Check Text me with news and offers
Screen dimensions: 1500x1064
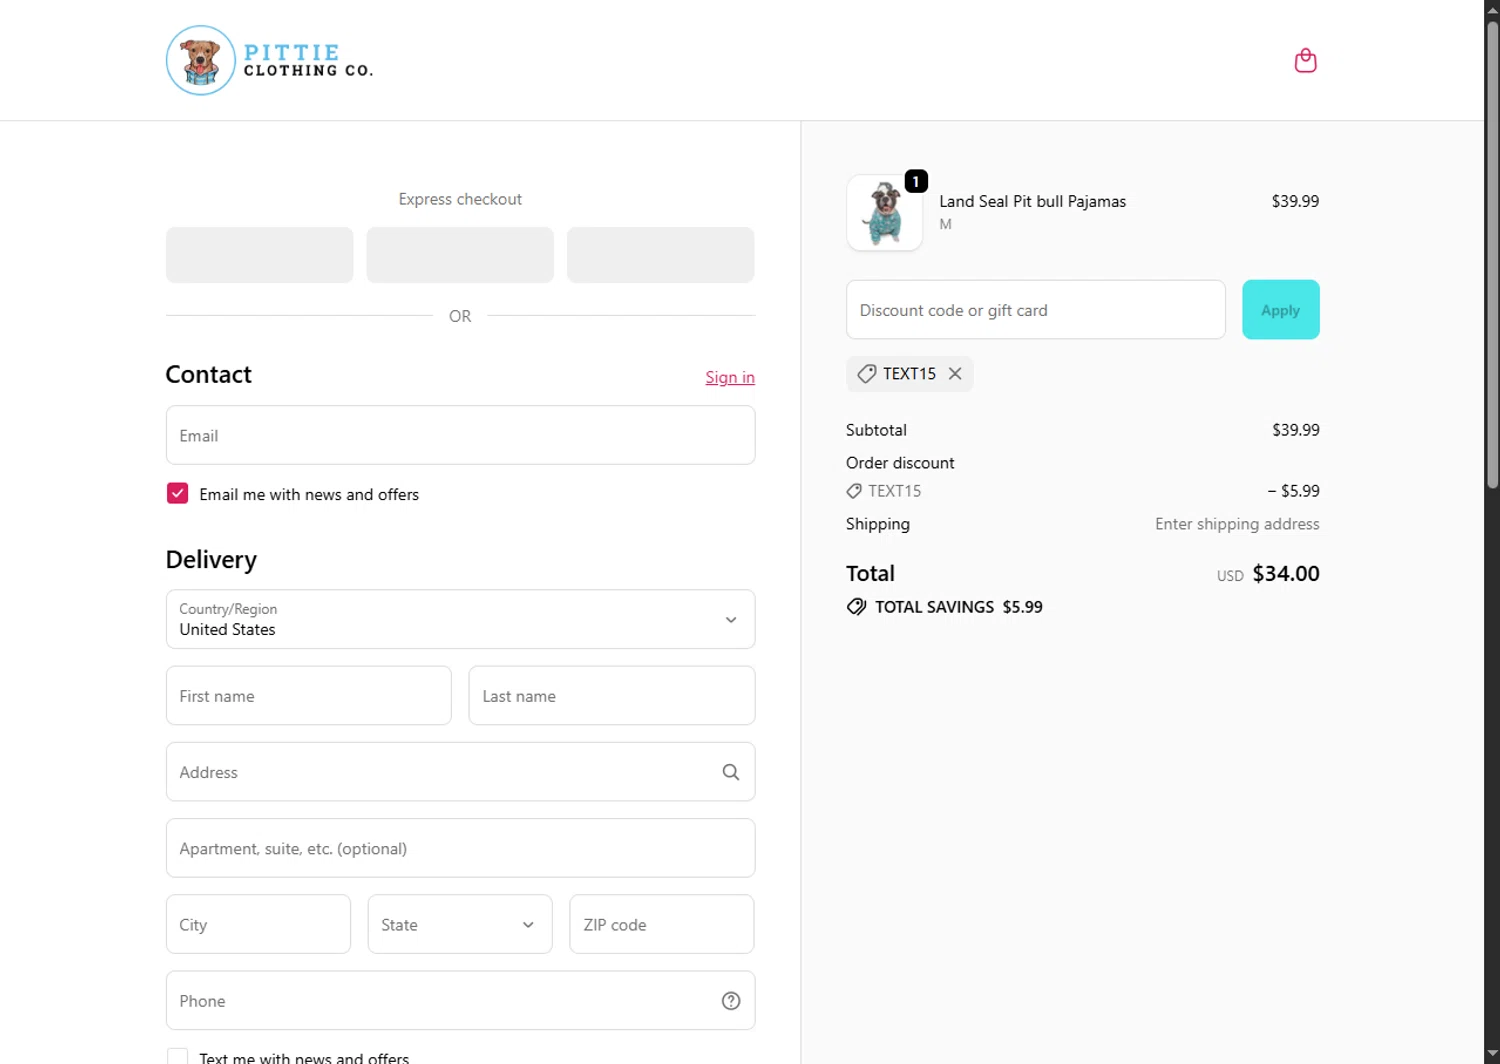[x=177, y=1057]
